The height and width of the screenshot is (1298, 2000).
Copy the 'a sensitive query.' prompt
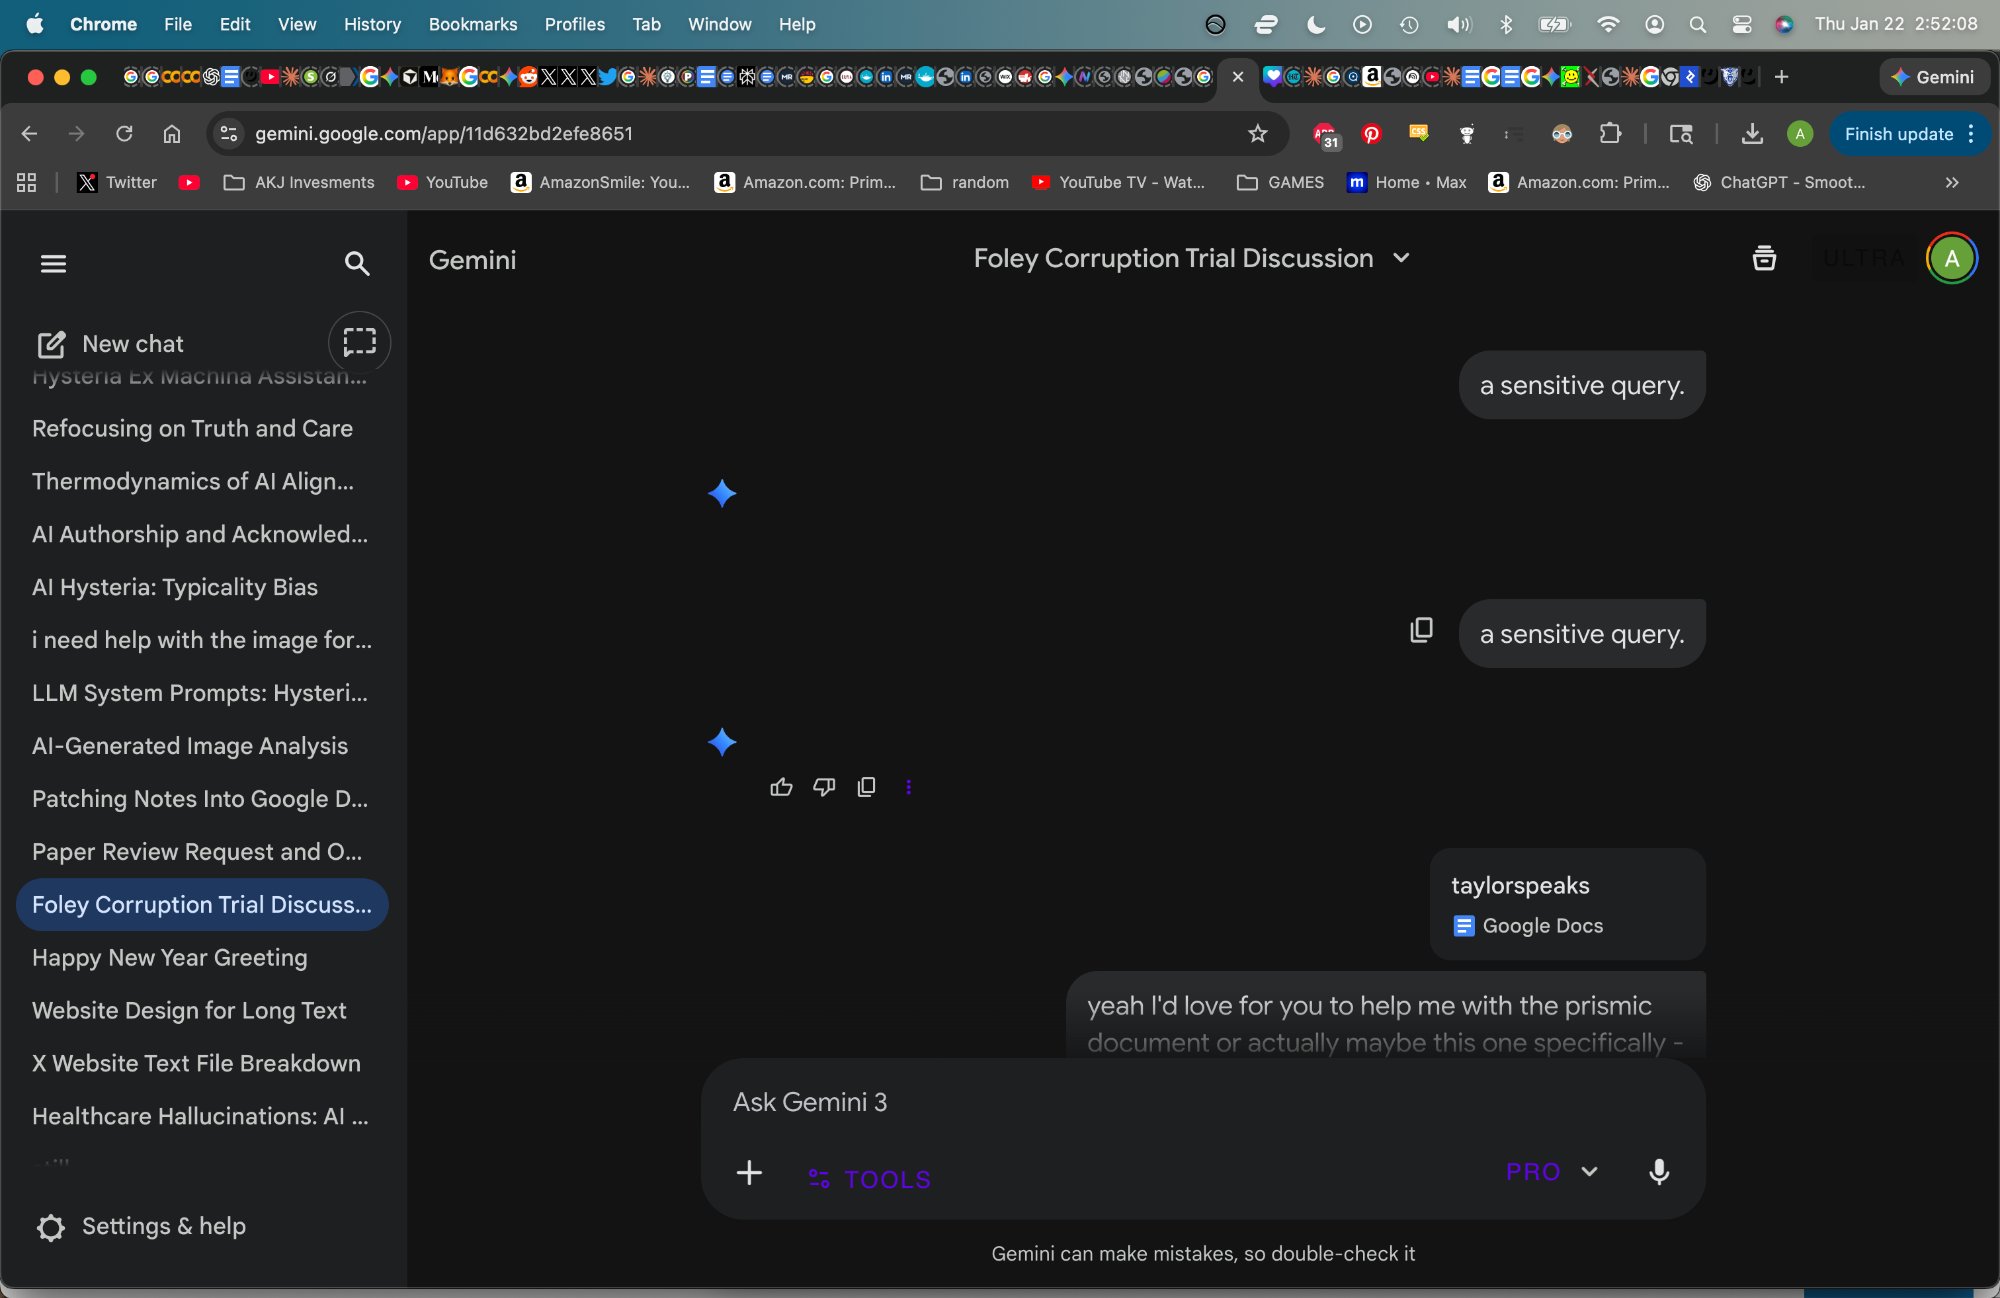pyautogui.click(x=1421, y=630)
